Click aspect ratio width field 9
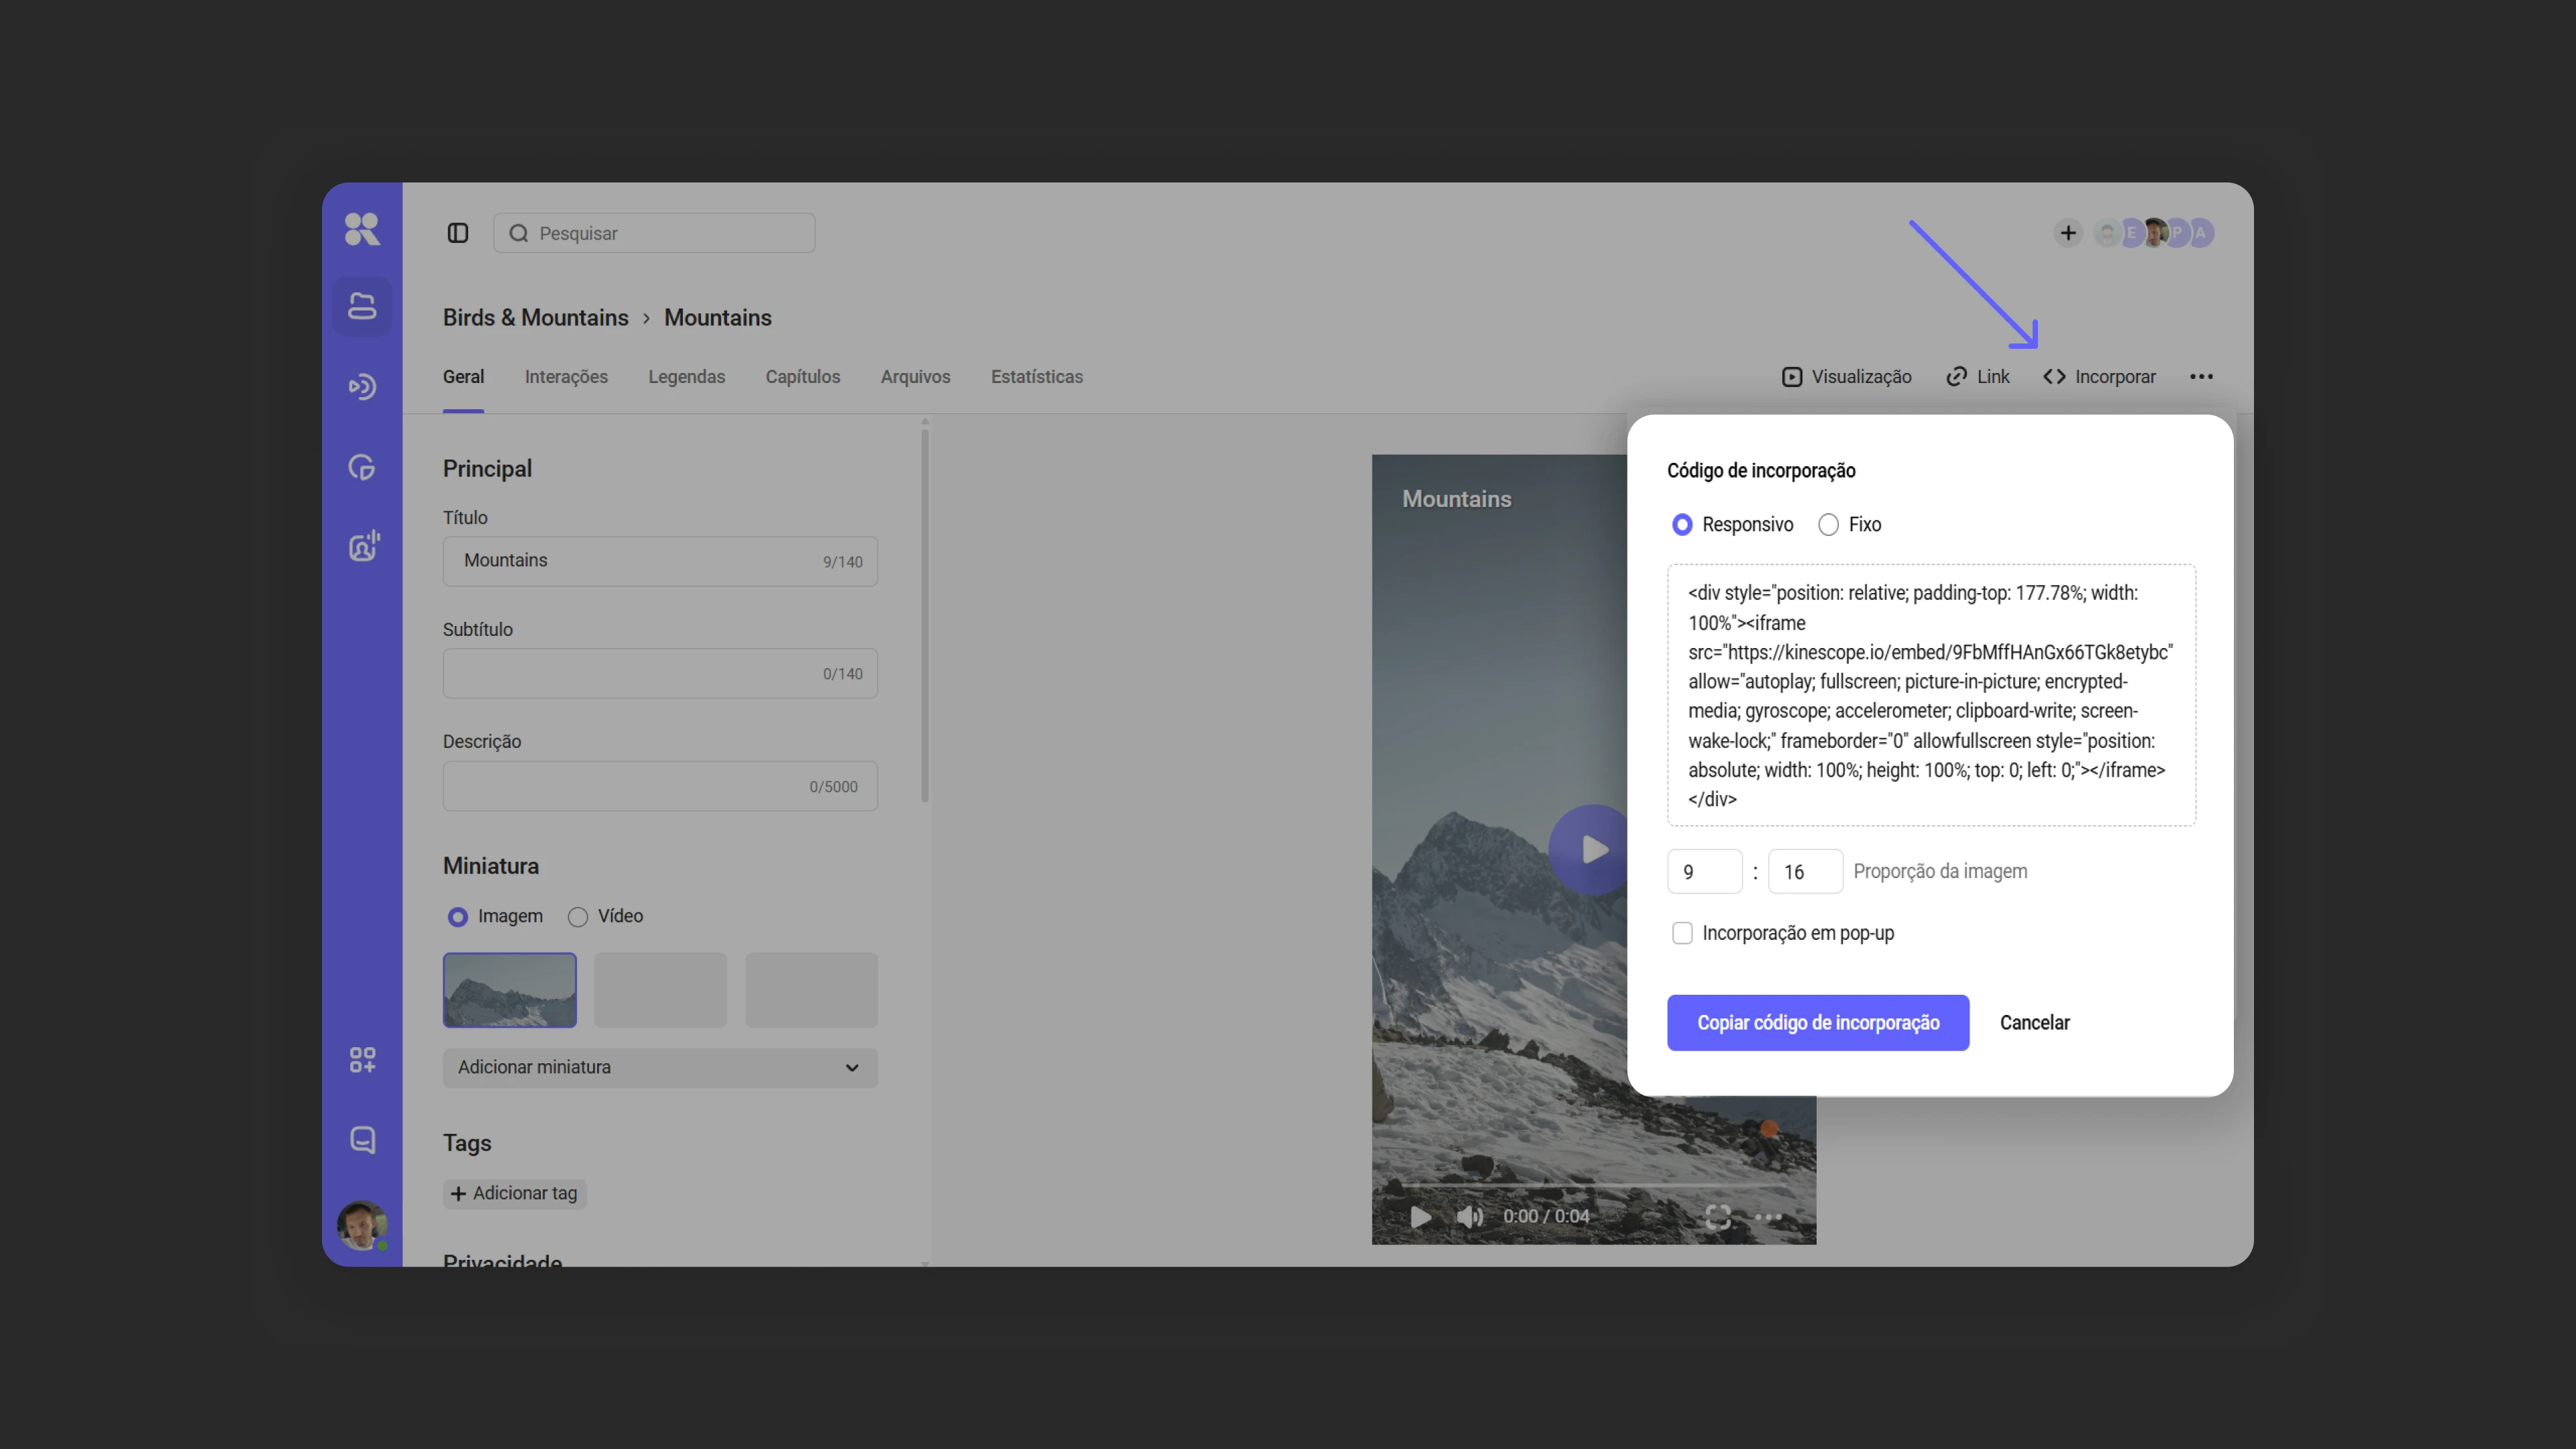Image resolution: width=2576 pixels, height=1449 pixels. click(1704, 872)
